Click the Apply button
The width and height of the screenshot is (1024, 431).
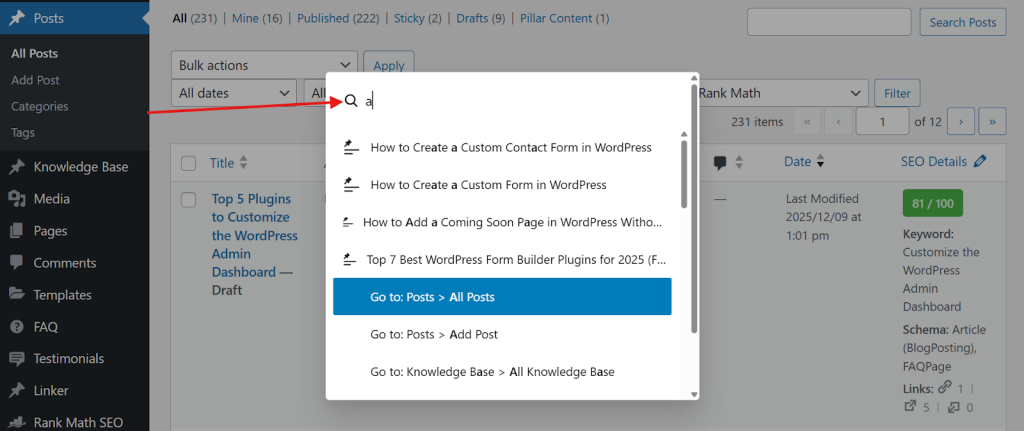click(389, 65)
